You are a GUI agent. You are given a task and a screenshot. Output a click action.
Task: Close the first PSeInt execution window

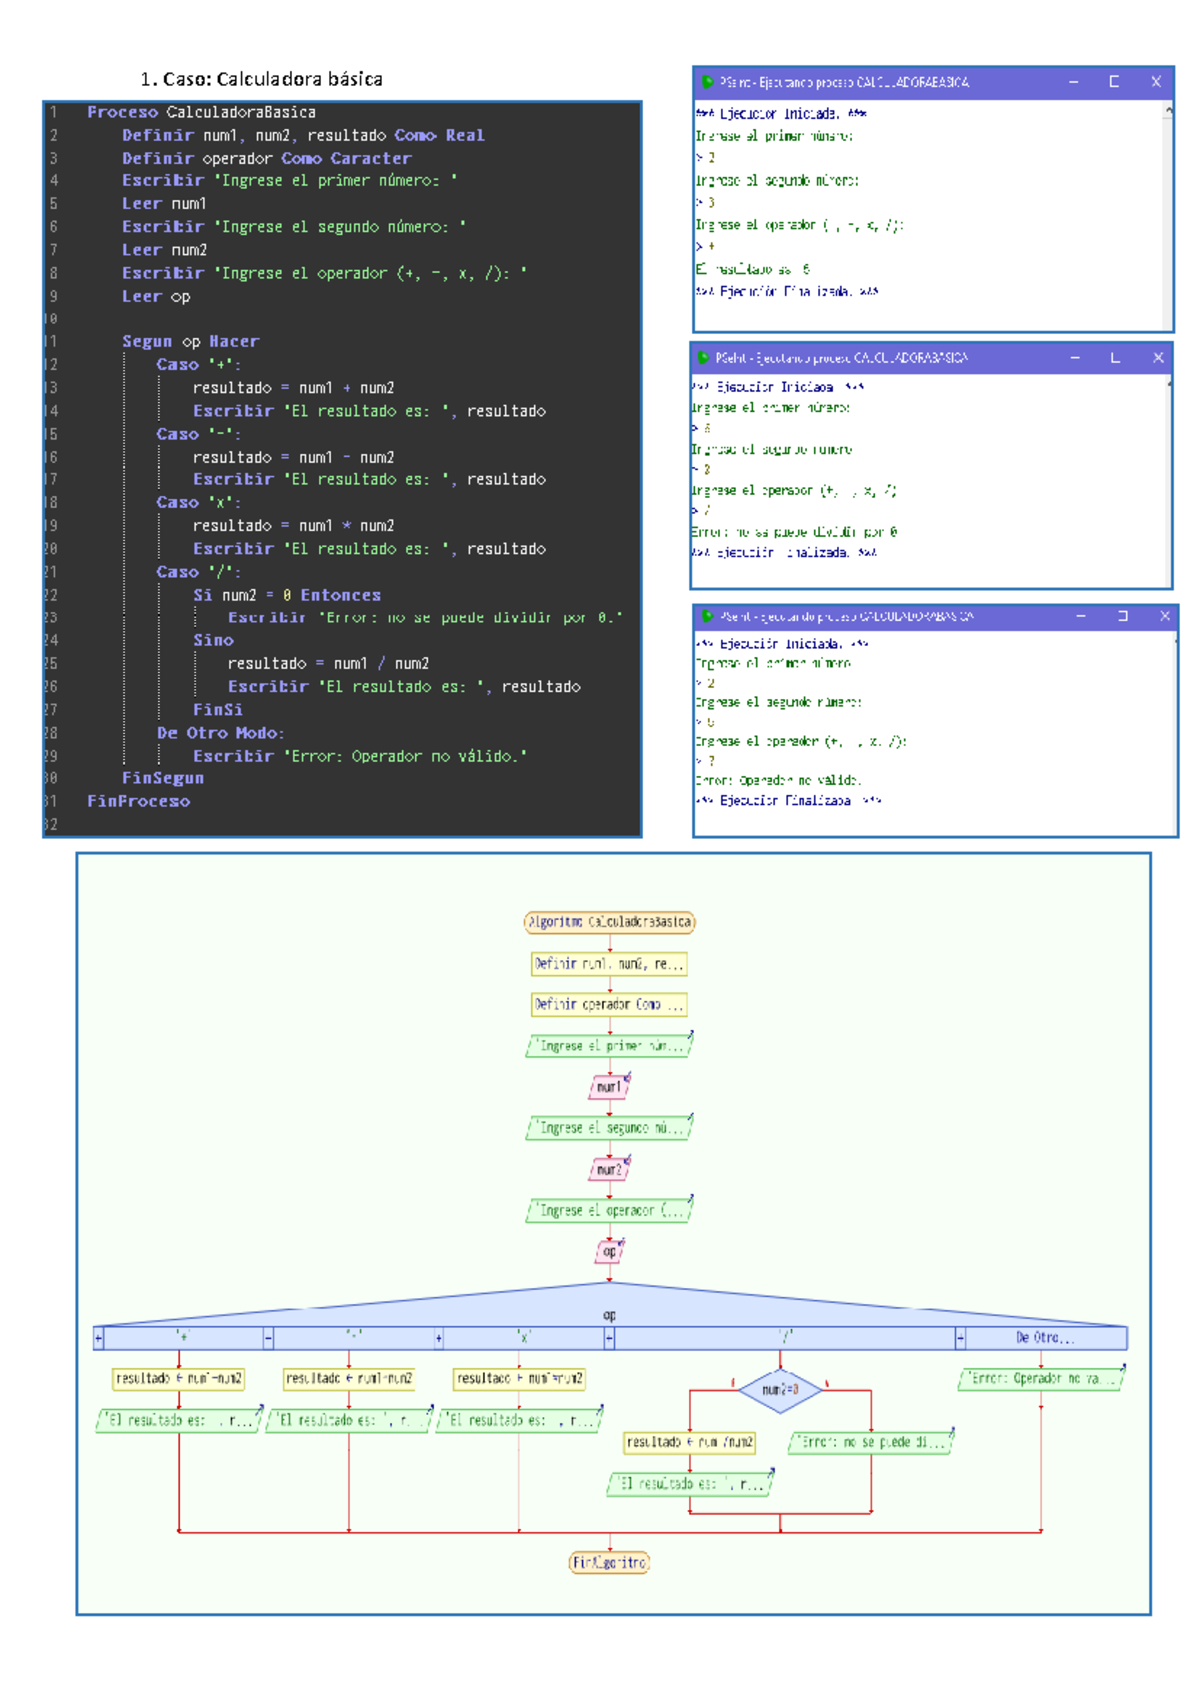(1156, 82)
